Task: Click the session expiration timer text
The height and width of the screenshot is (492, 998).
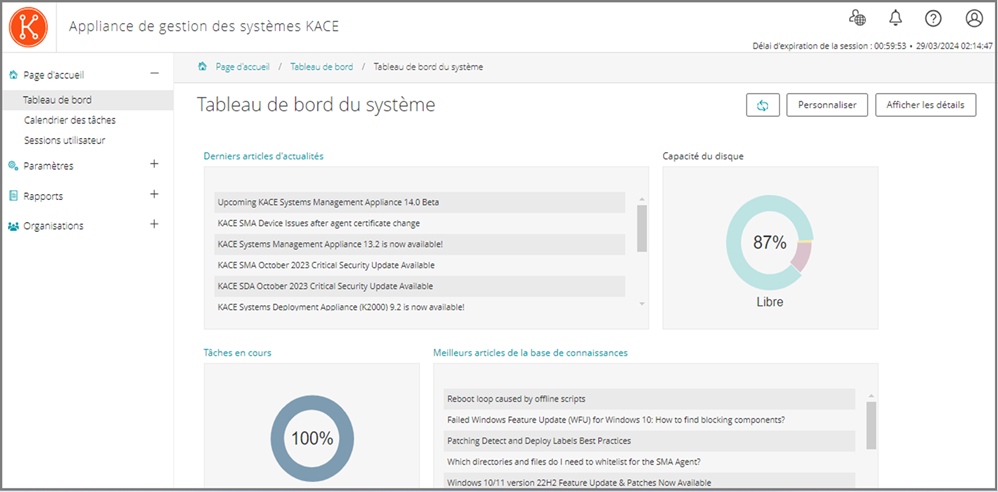Action: click(829, 46)
